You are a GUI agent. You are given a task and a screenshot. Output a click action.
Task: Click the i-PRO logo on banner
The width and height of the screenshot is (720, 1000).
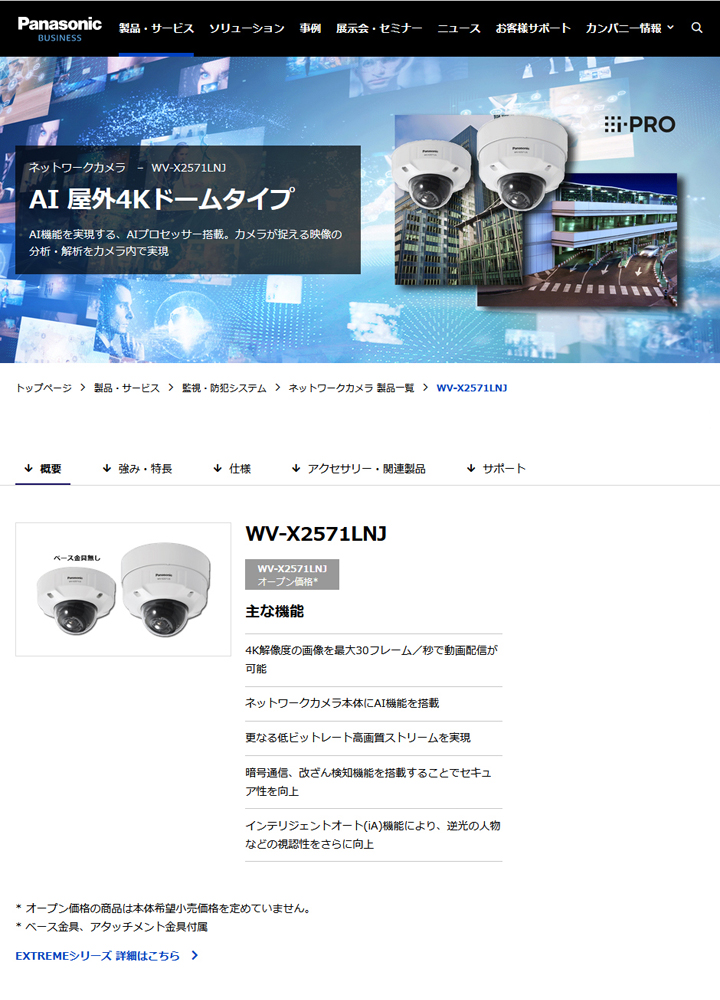(640, 124)
